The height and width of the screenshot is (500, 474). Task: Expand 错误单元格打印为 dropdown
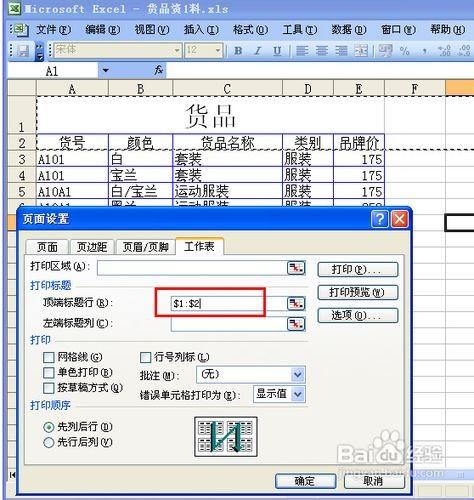[298, 394]
